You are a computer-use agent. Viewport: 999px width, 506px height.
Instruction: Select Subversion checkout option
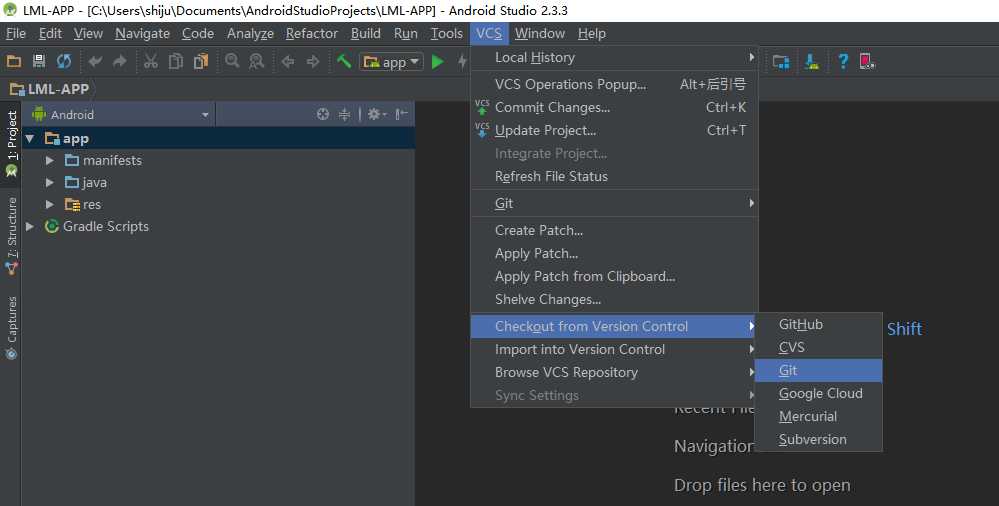coord(819,439)
